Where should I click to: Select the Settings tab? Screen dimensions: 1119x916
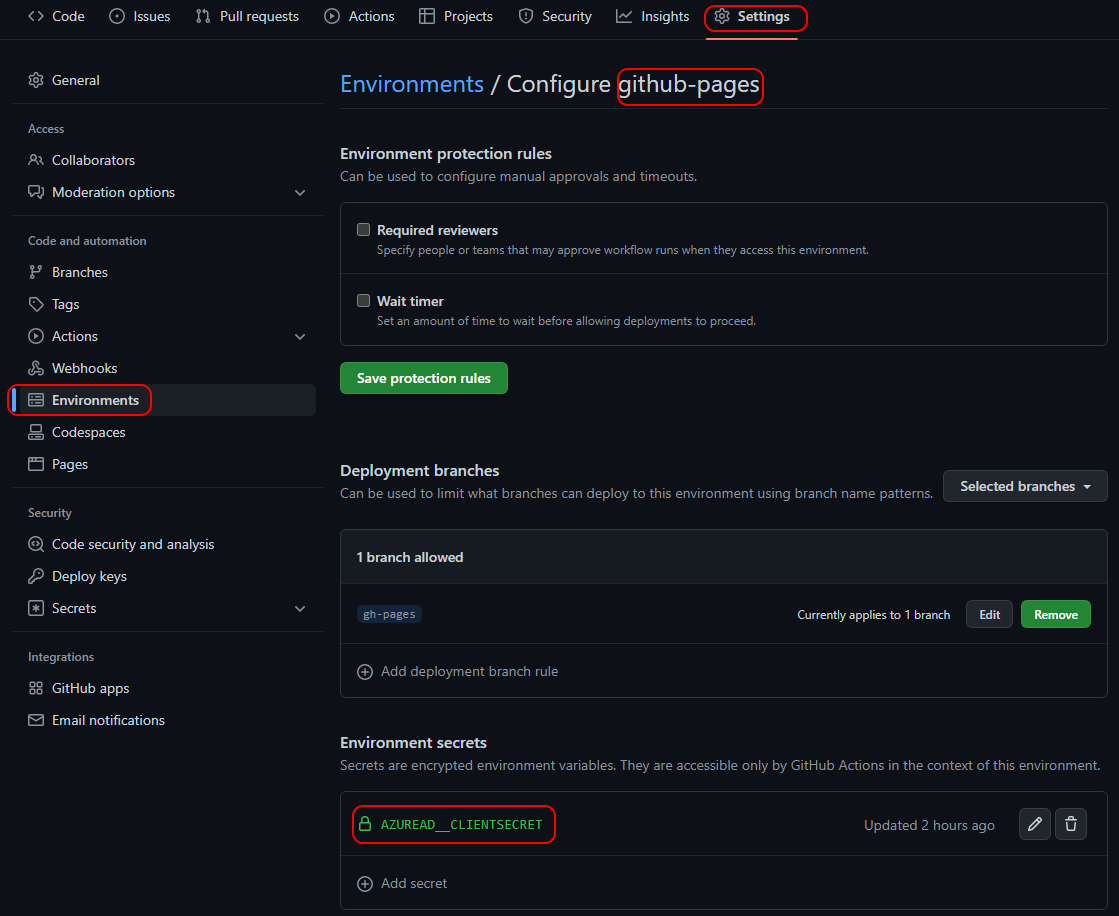pyautogui.click(x=752, y=16)
